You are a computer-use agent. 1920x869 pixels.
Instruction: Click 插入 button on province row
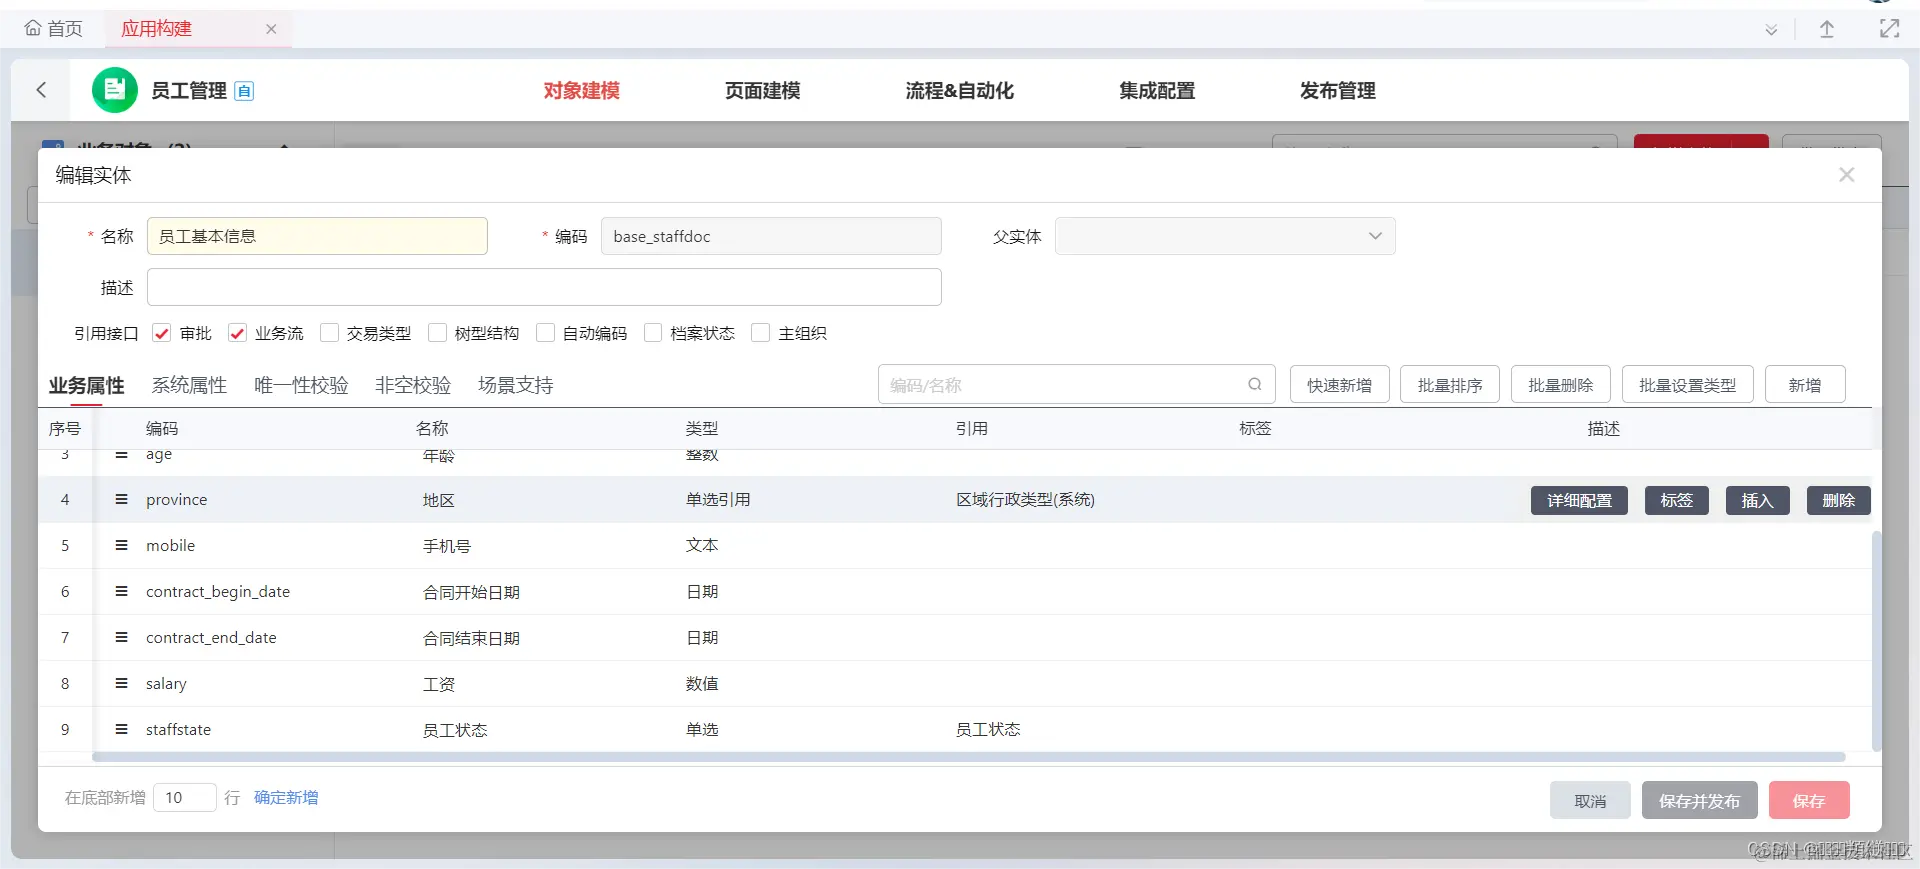(1757, 500)
